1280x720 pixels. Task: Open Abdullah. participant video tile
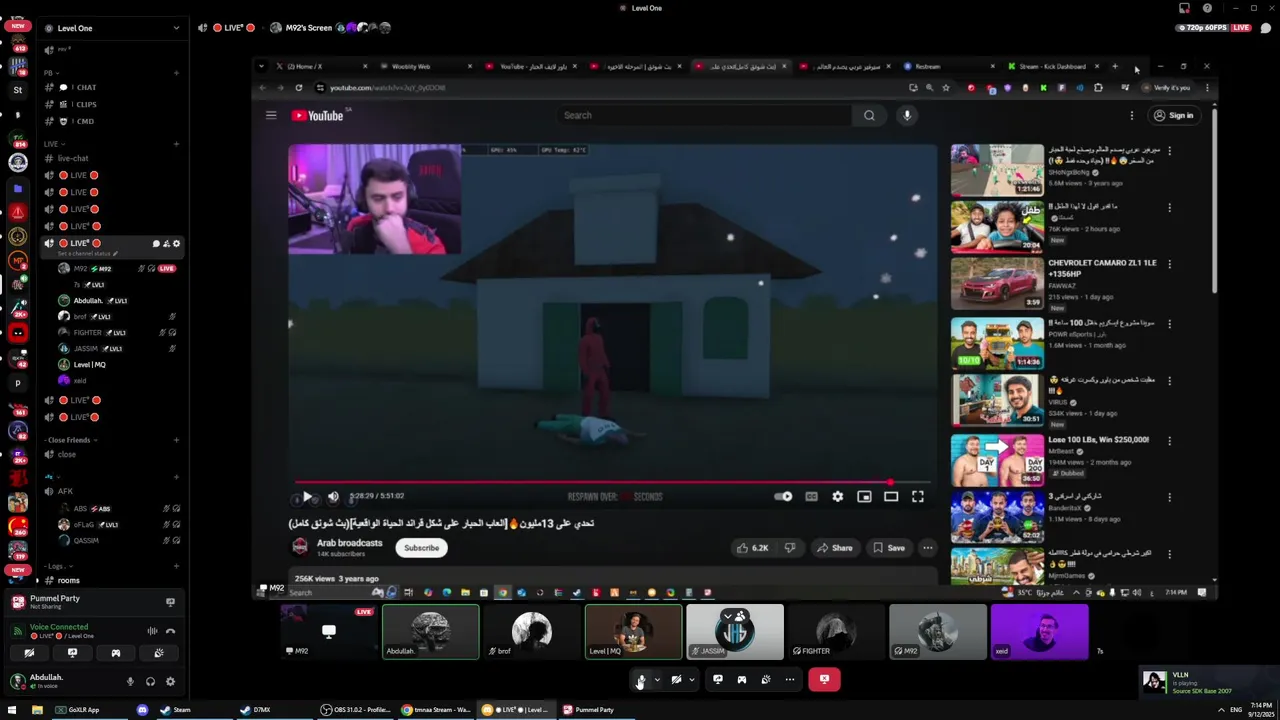pyautogui.click(x=431, y=632)
